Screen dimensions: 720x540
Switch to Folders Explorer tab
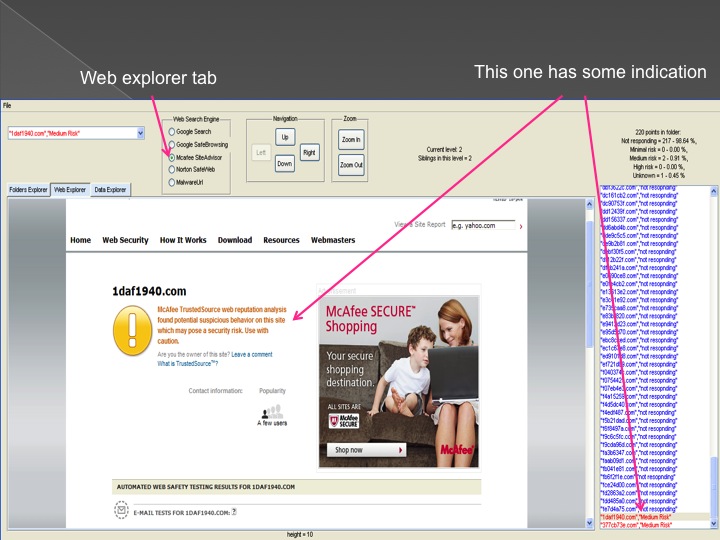28,190
